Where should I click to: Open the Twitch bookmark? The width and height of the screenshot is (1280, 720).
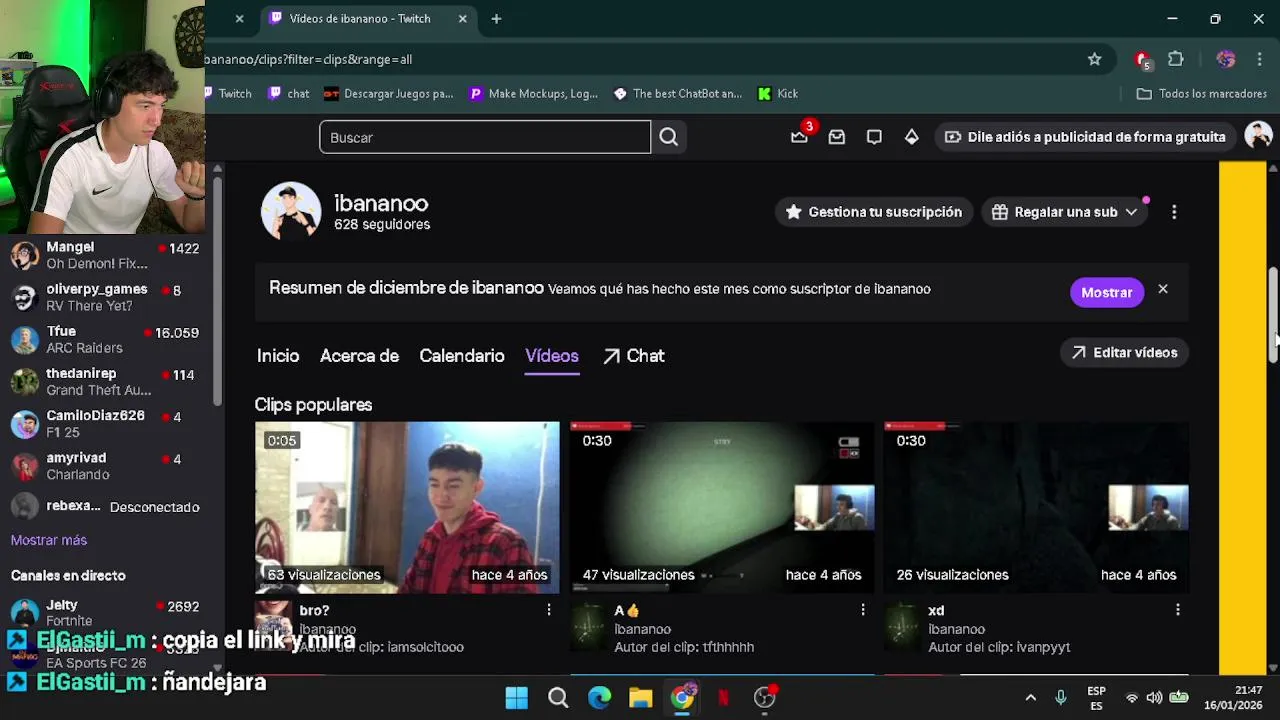pos(229,93)
